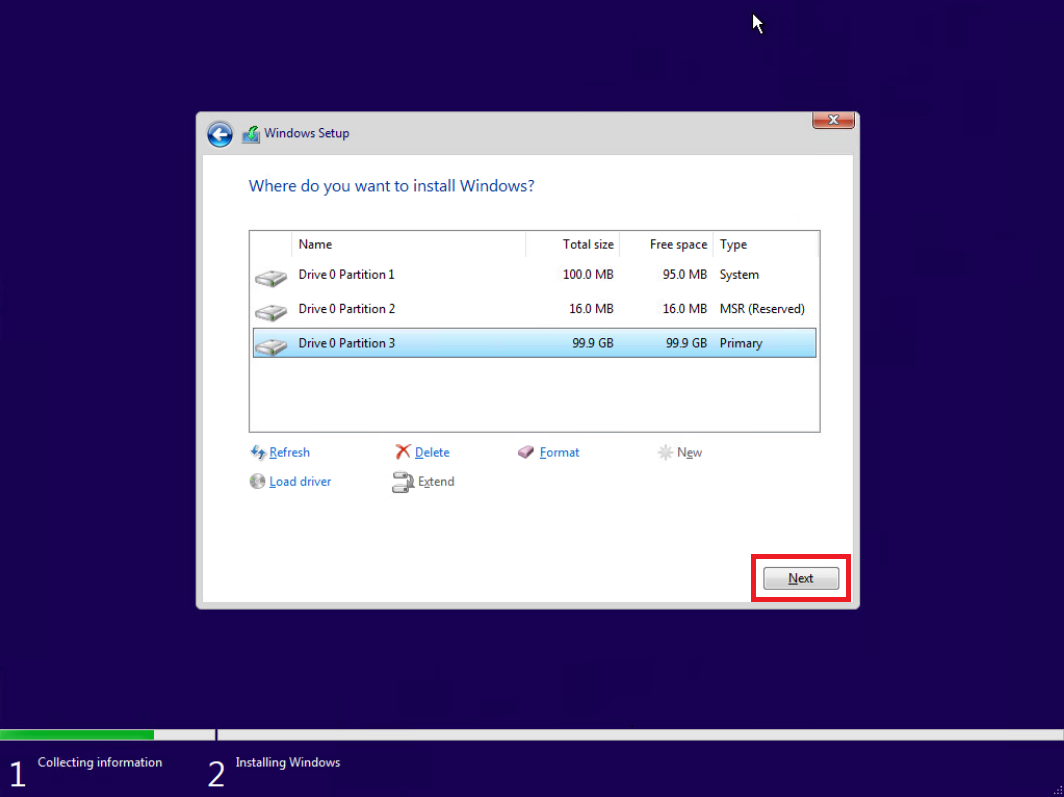Close the Windows Setup dialog

click(x=832, y=121)
